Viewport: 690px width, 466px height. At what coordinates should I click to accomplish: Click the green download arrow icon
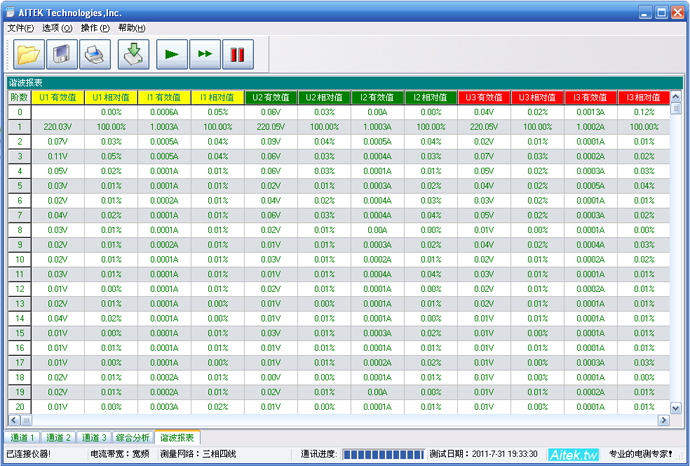pos(134,54)
